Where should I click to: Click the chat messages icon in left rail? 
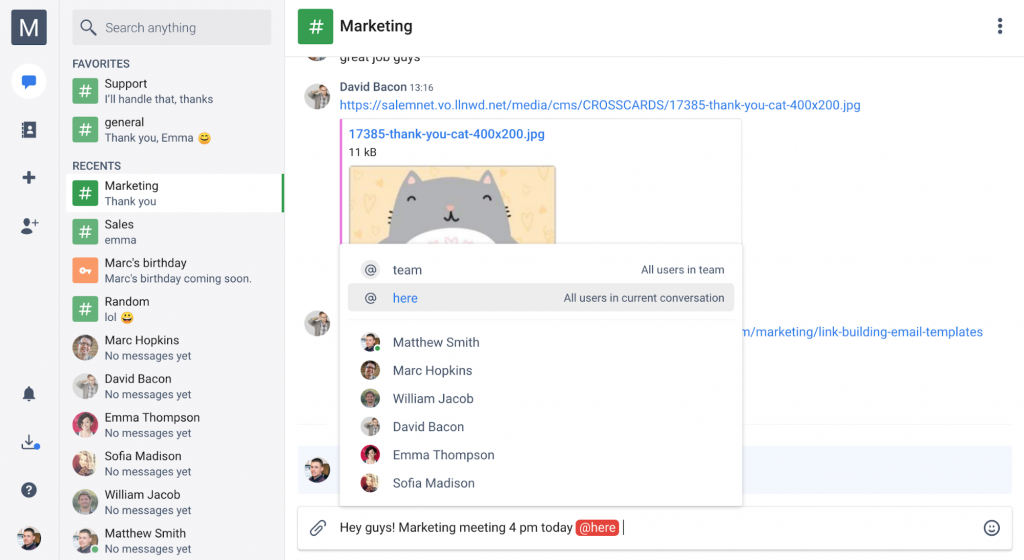tap(29, 81)
